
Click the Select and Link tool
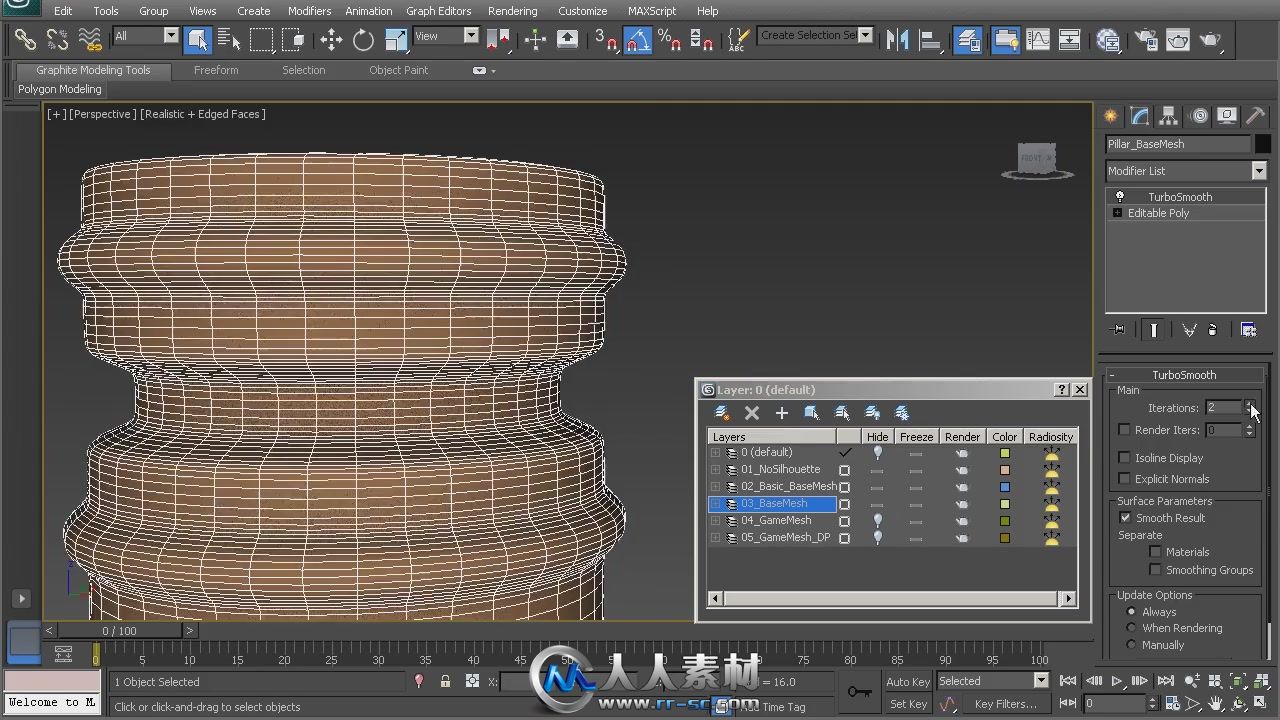[25, 40]
